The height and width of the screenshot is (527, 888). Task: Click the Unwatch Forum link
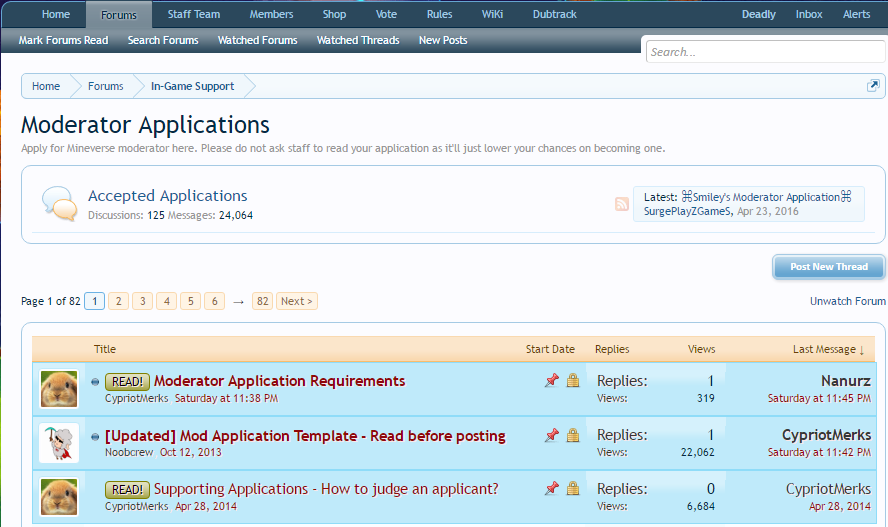(x=847, y=301)
